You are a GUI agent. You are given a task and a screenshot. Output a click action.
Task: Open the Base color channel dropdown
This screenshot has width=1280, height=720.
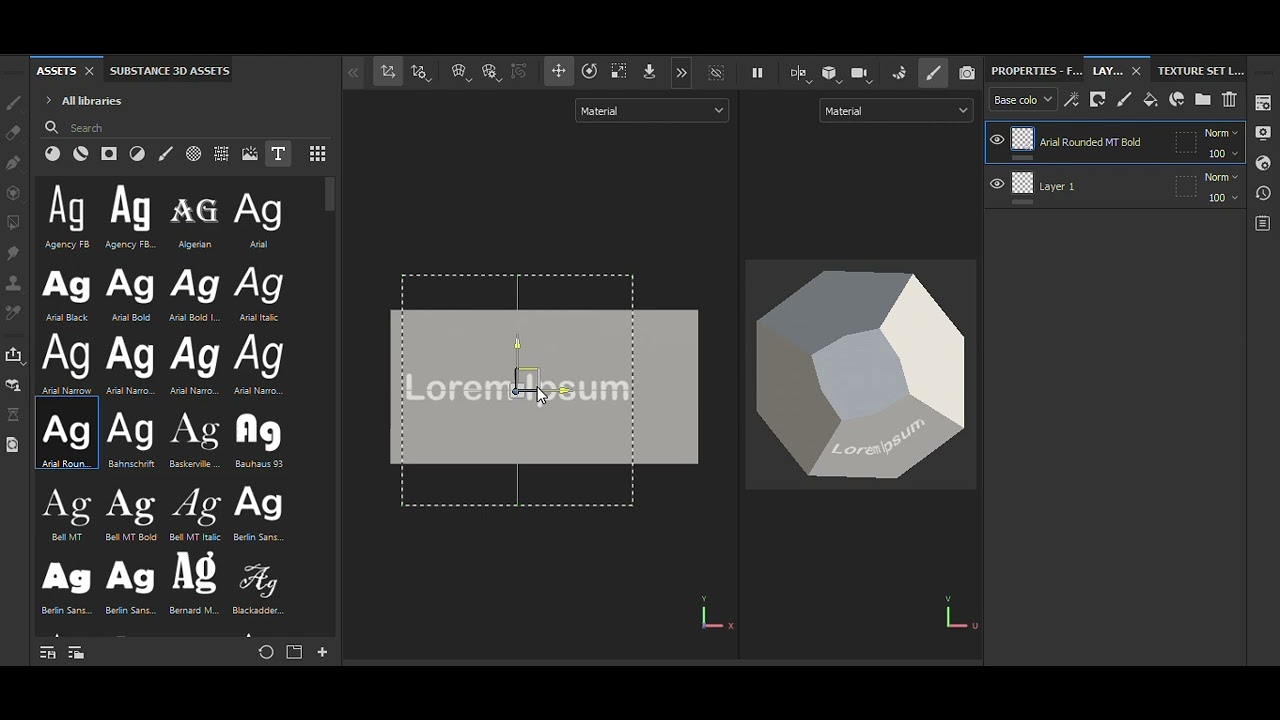(x=1022, y=100)
